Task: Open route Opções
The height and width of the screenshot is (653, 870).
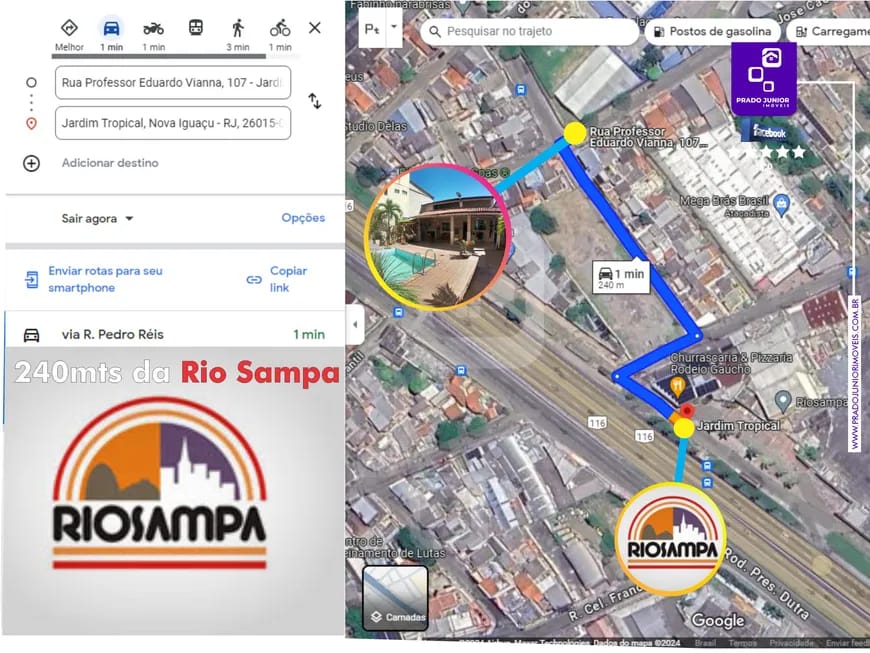Action: pyautogui.click(x=303, y=217)
